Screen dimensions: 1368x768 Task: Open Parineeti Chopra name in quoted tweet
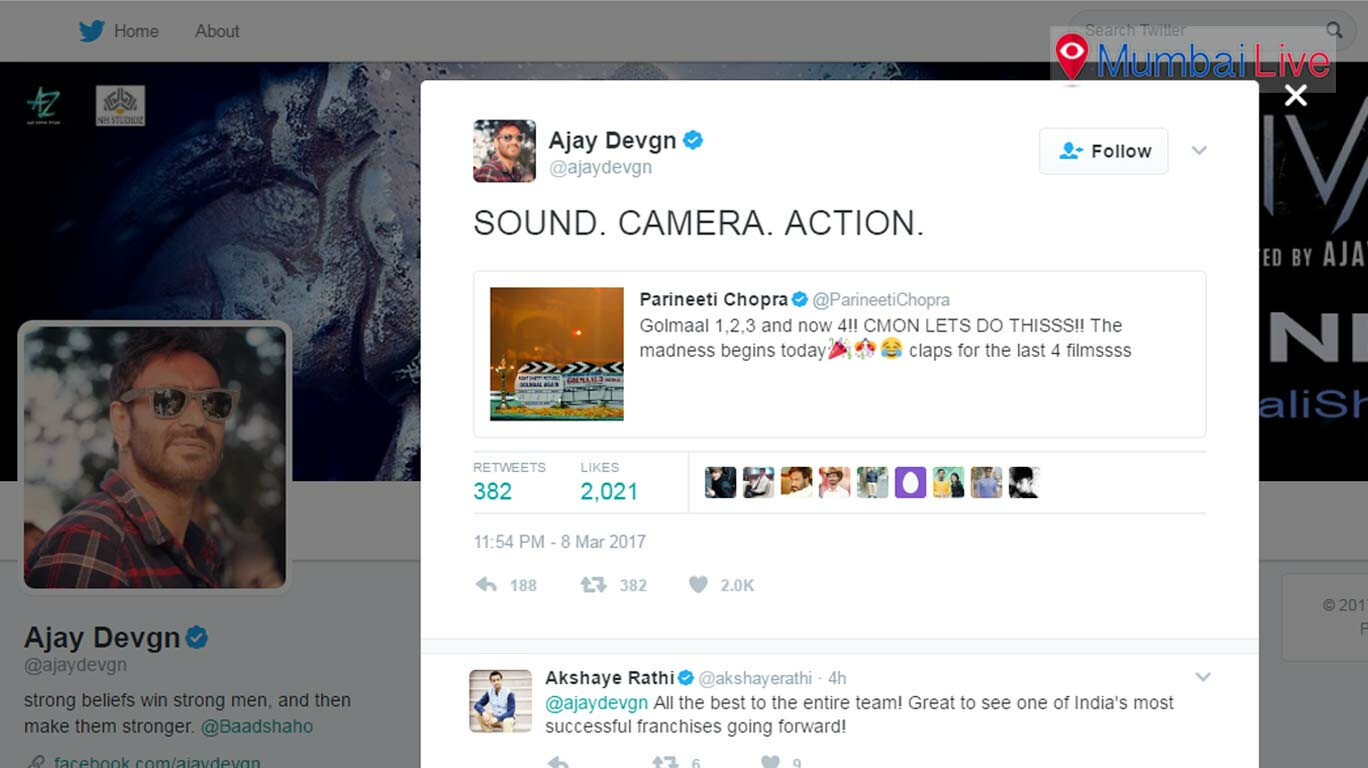pos(714,299)
